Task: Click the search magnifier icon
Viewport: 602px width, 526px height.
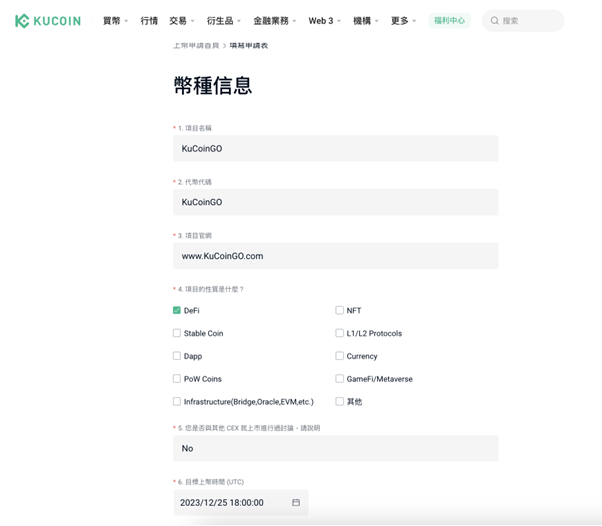Action: point(494,21)
